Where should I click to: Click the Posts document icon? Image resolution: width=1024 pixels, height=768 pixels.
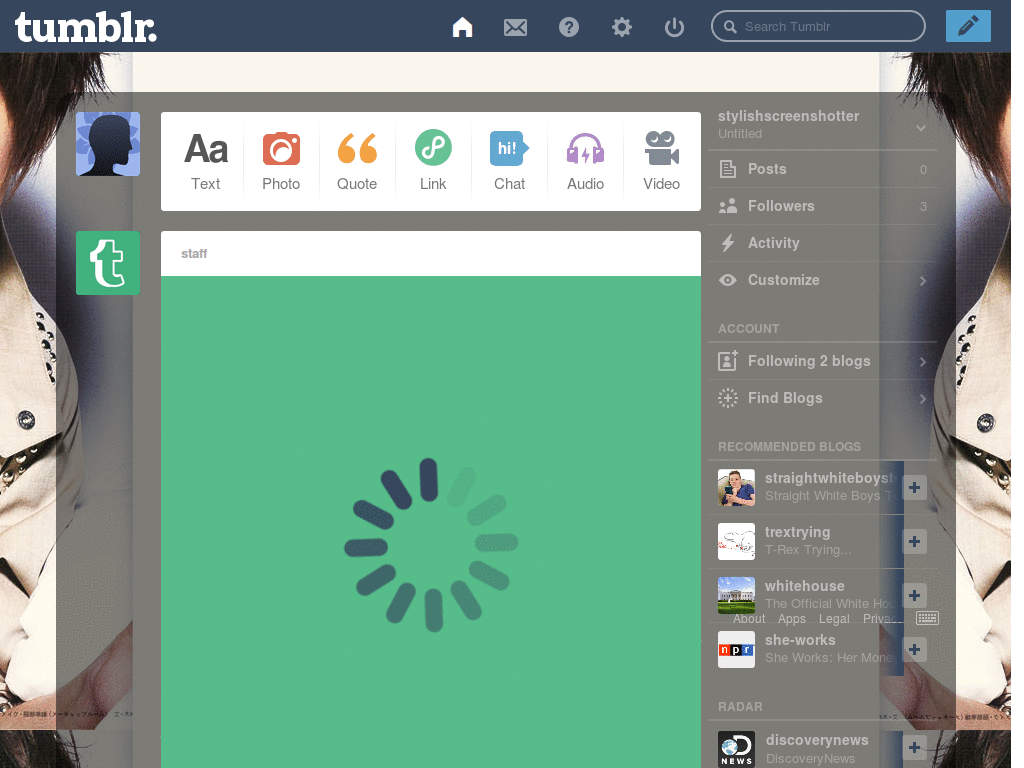[728, 169]
